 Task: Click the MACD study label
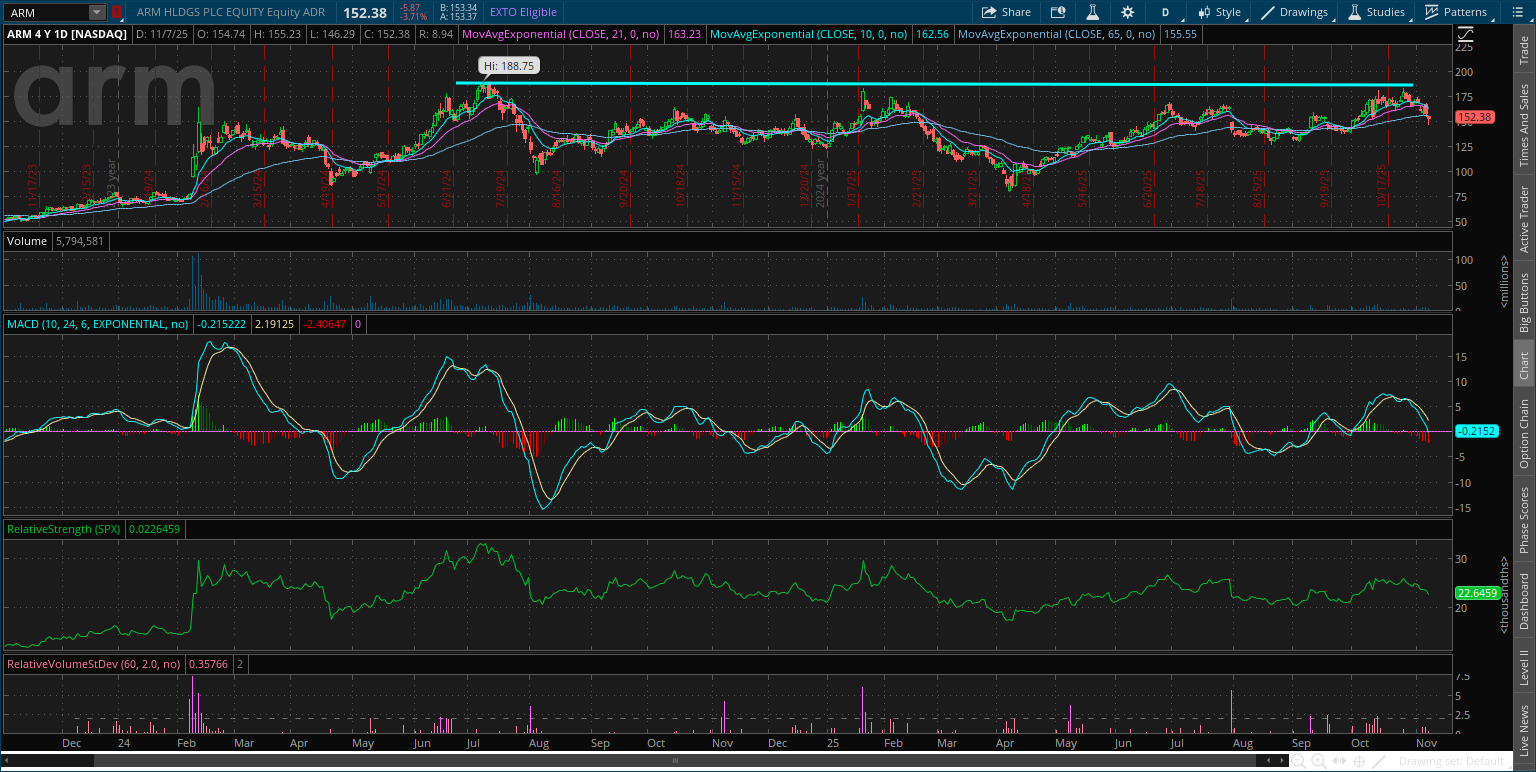click(x=98, y=324)
